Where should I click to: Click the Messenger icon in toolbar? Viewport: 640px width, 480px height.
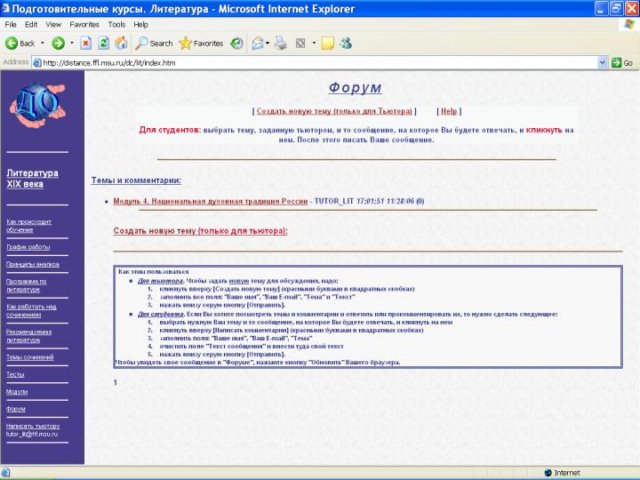pos(346,43)
